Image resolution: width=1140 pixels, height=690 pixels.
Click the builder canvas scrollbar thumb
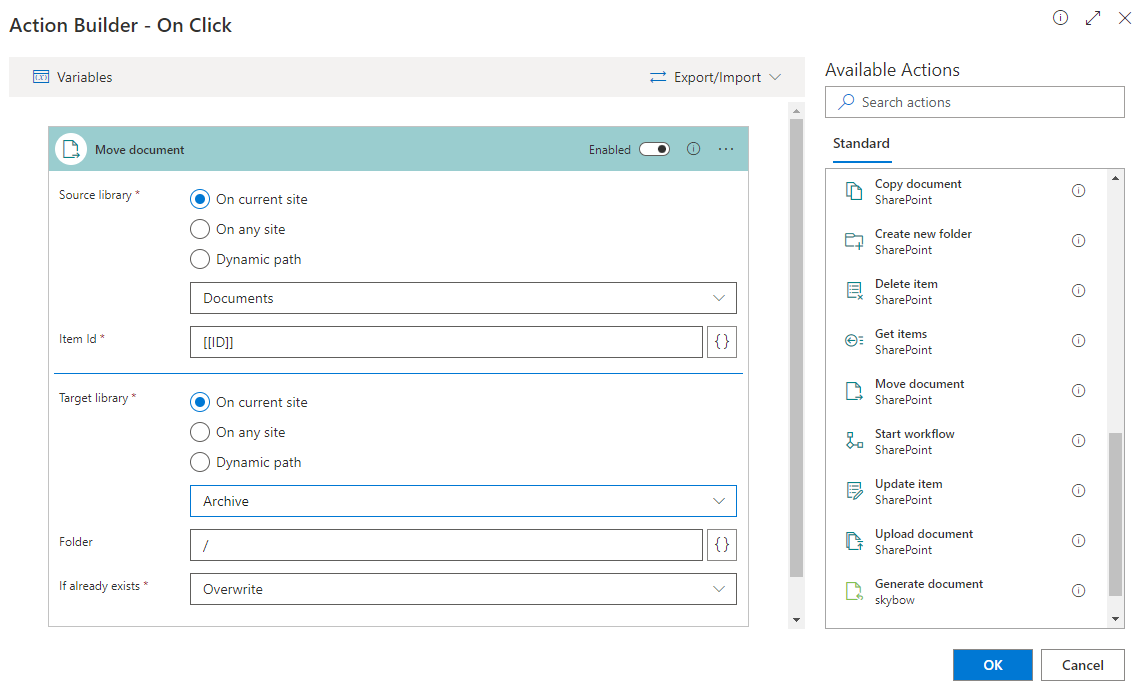click(x=796, y=348)
